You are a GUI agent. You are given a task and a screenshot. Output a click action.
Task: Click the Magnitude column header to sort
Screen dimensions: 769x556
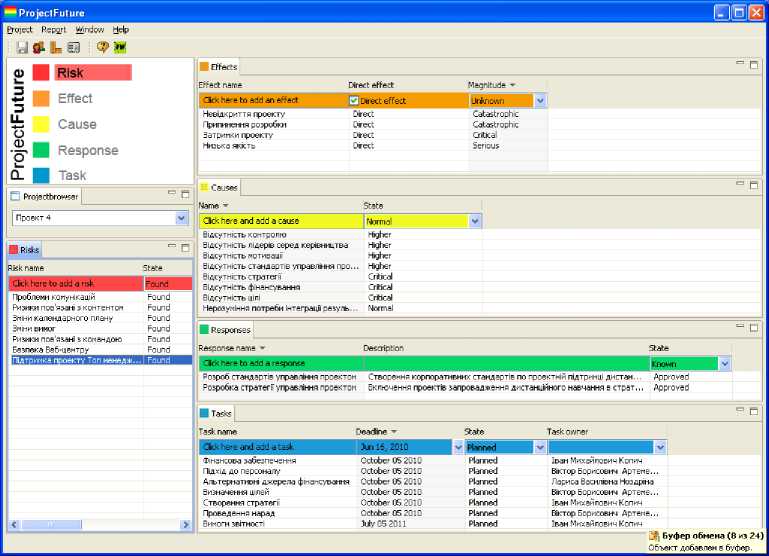[491, 85]
